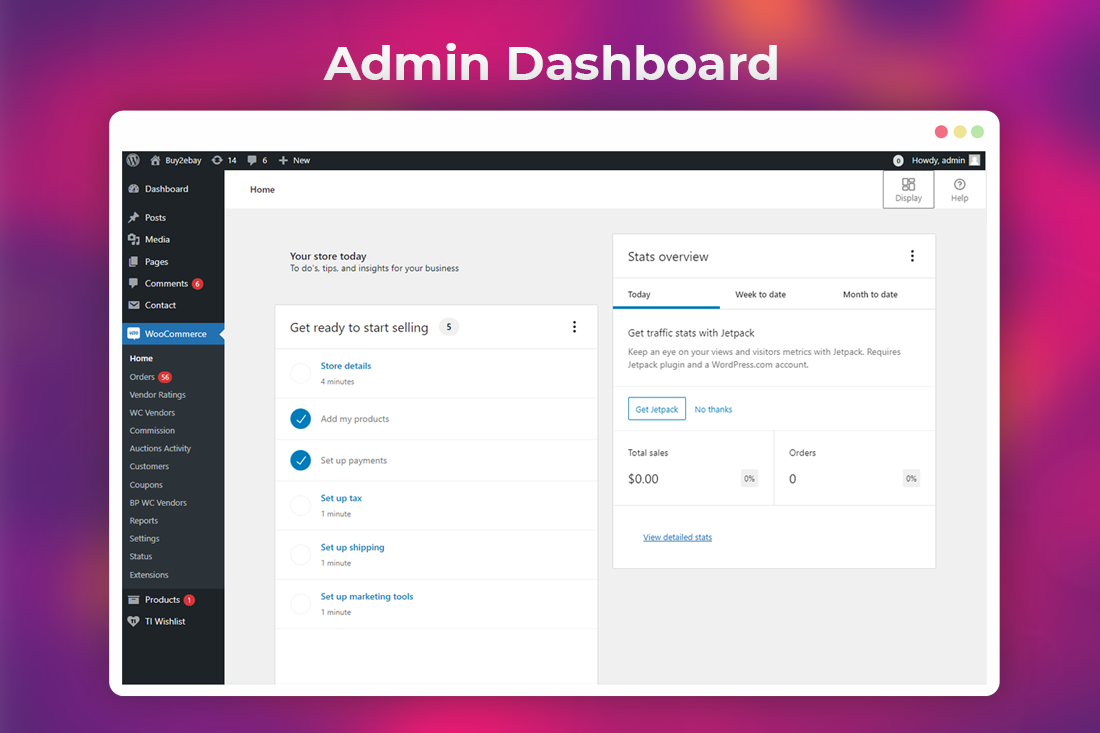Click the TI Wishlist heart icon

point(134,621)
